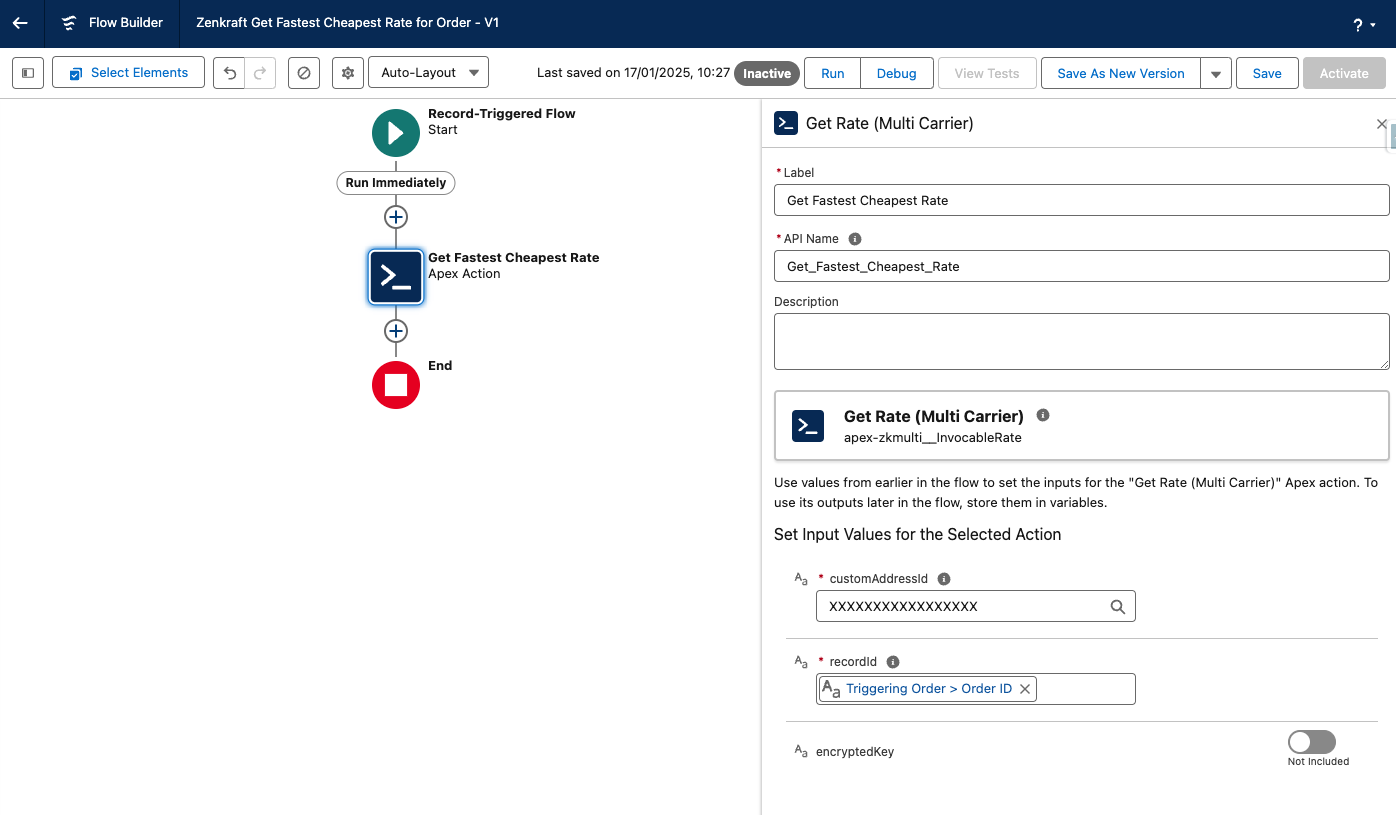Enable the encryptedKey Not Included toggle
The height and width of the screenshot is (815, 1396).
pyautogui.click(x=1312, y=742)
